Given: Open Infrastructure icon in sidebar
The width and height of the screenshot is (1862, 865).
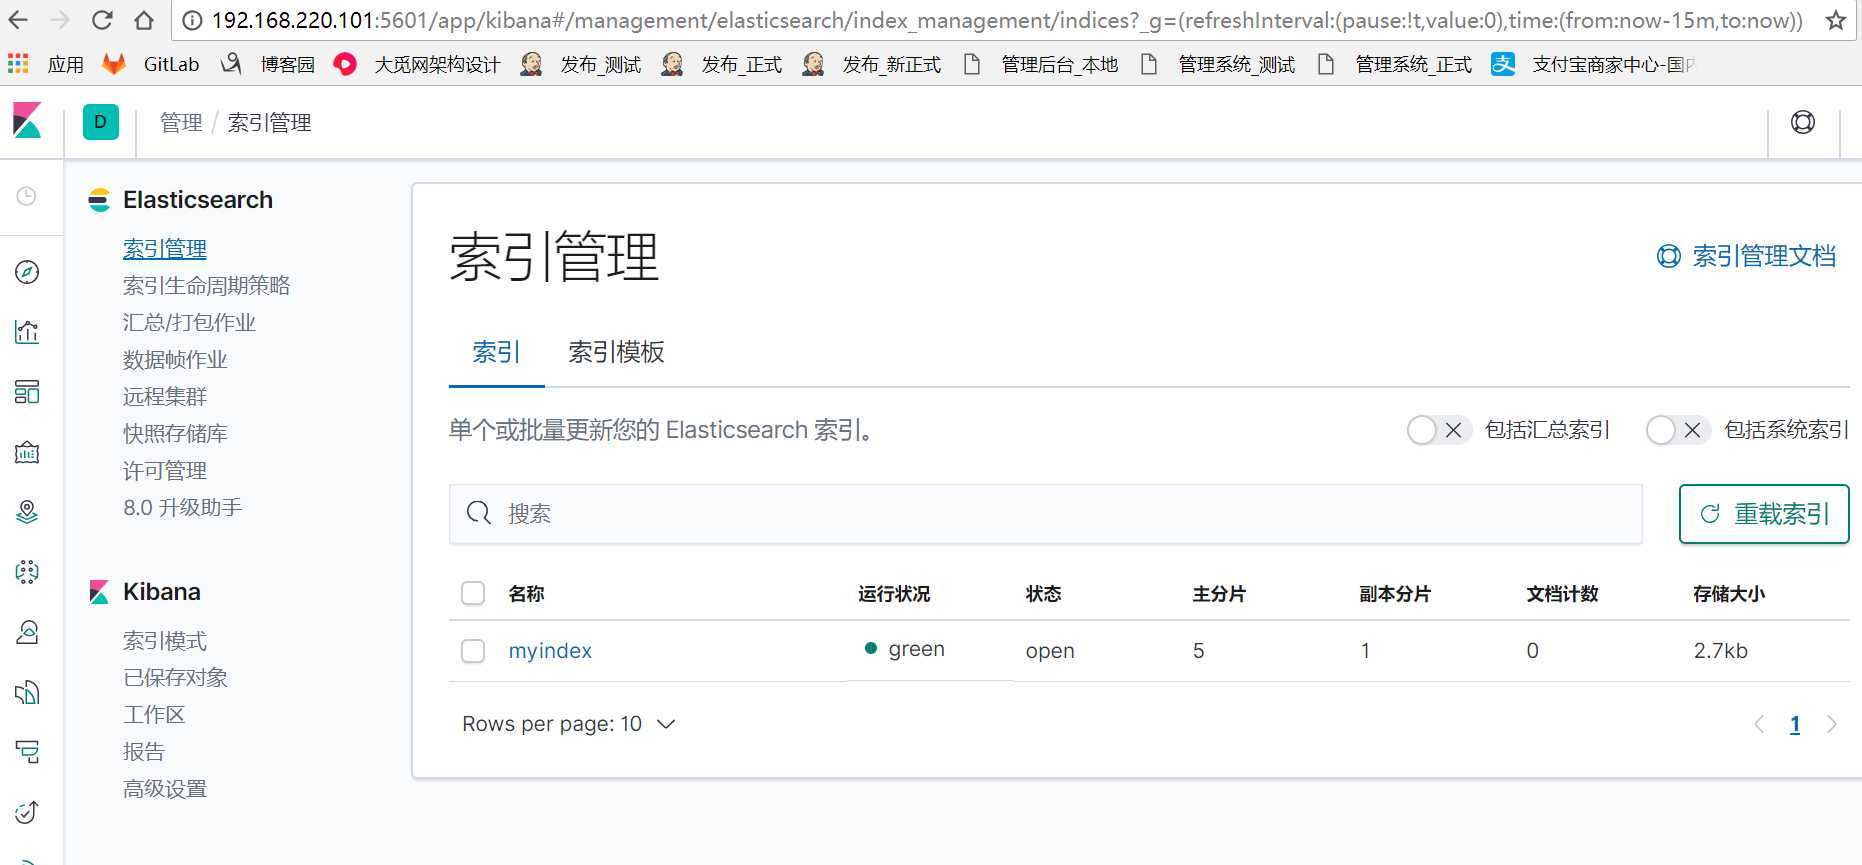Looking at the screenshot, I should (x=27, y=632).
